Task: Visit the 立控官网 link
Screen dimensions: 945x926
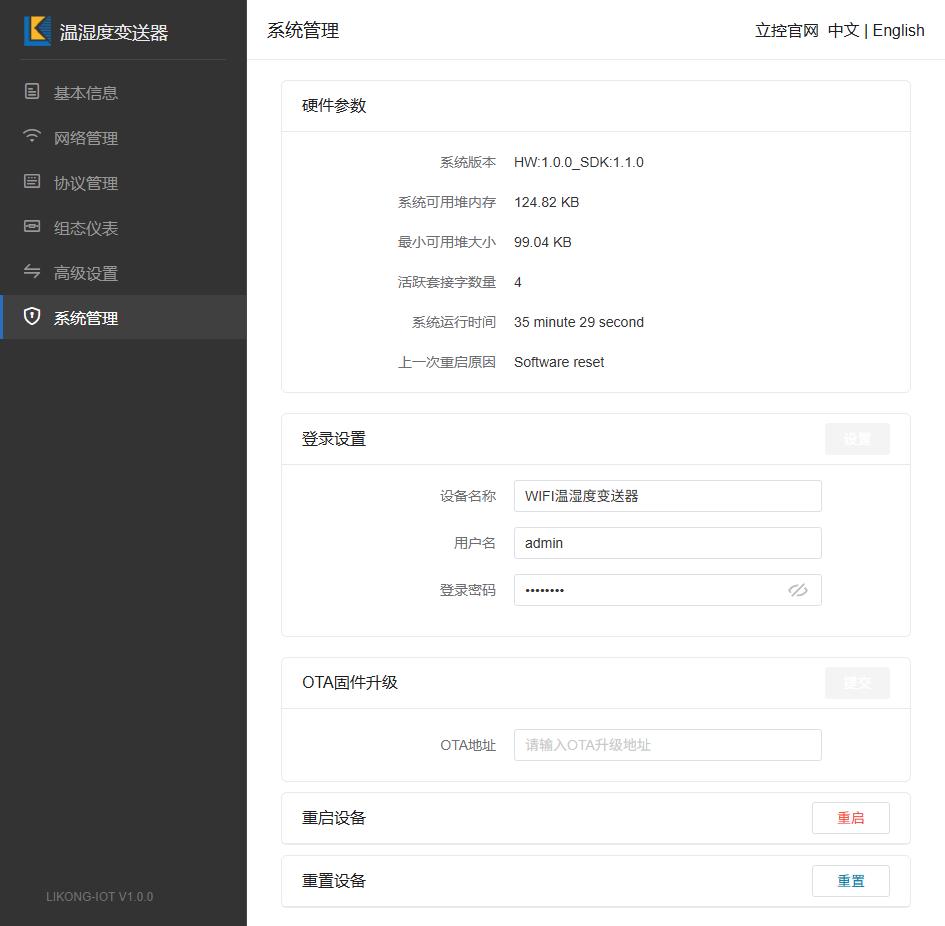Action: click(x=786, y=30)
